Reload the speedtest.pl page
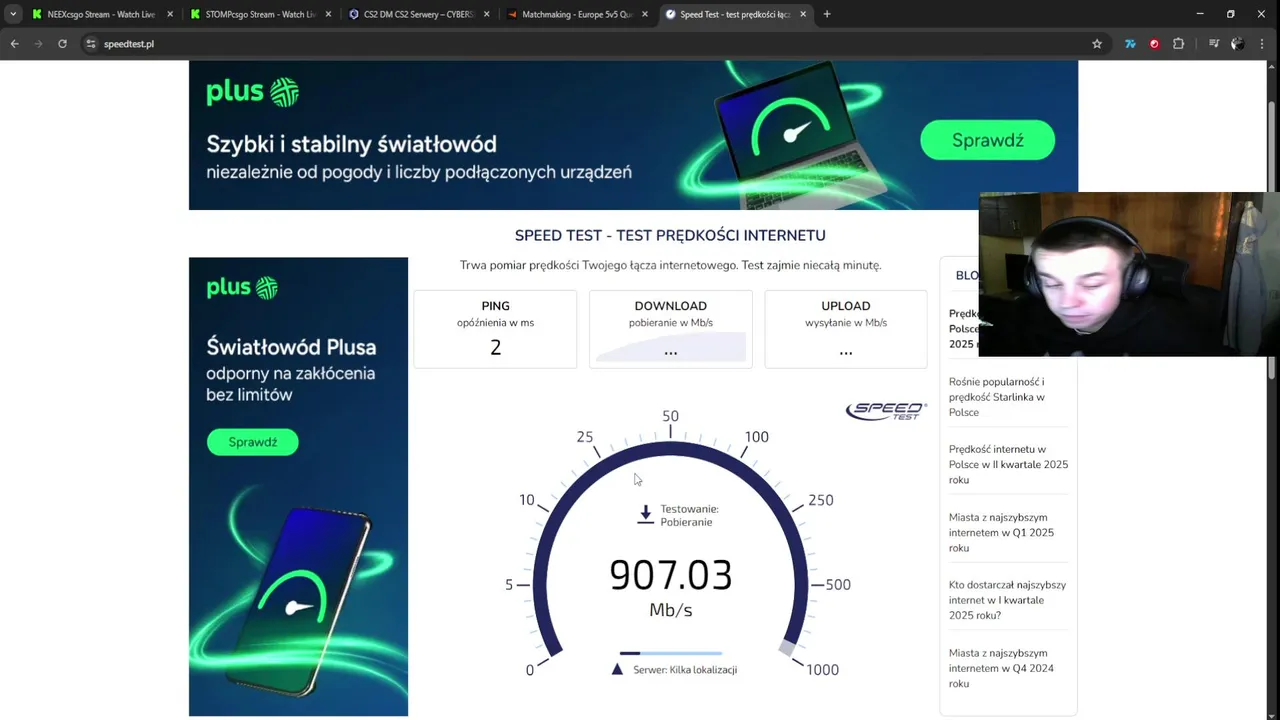This screenshot has height=720, width=1280. coord(62,44)
